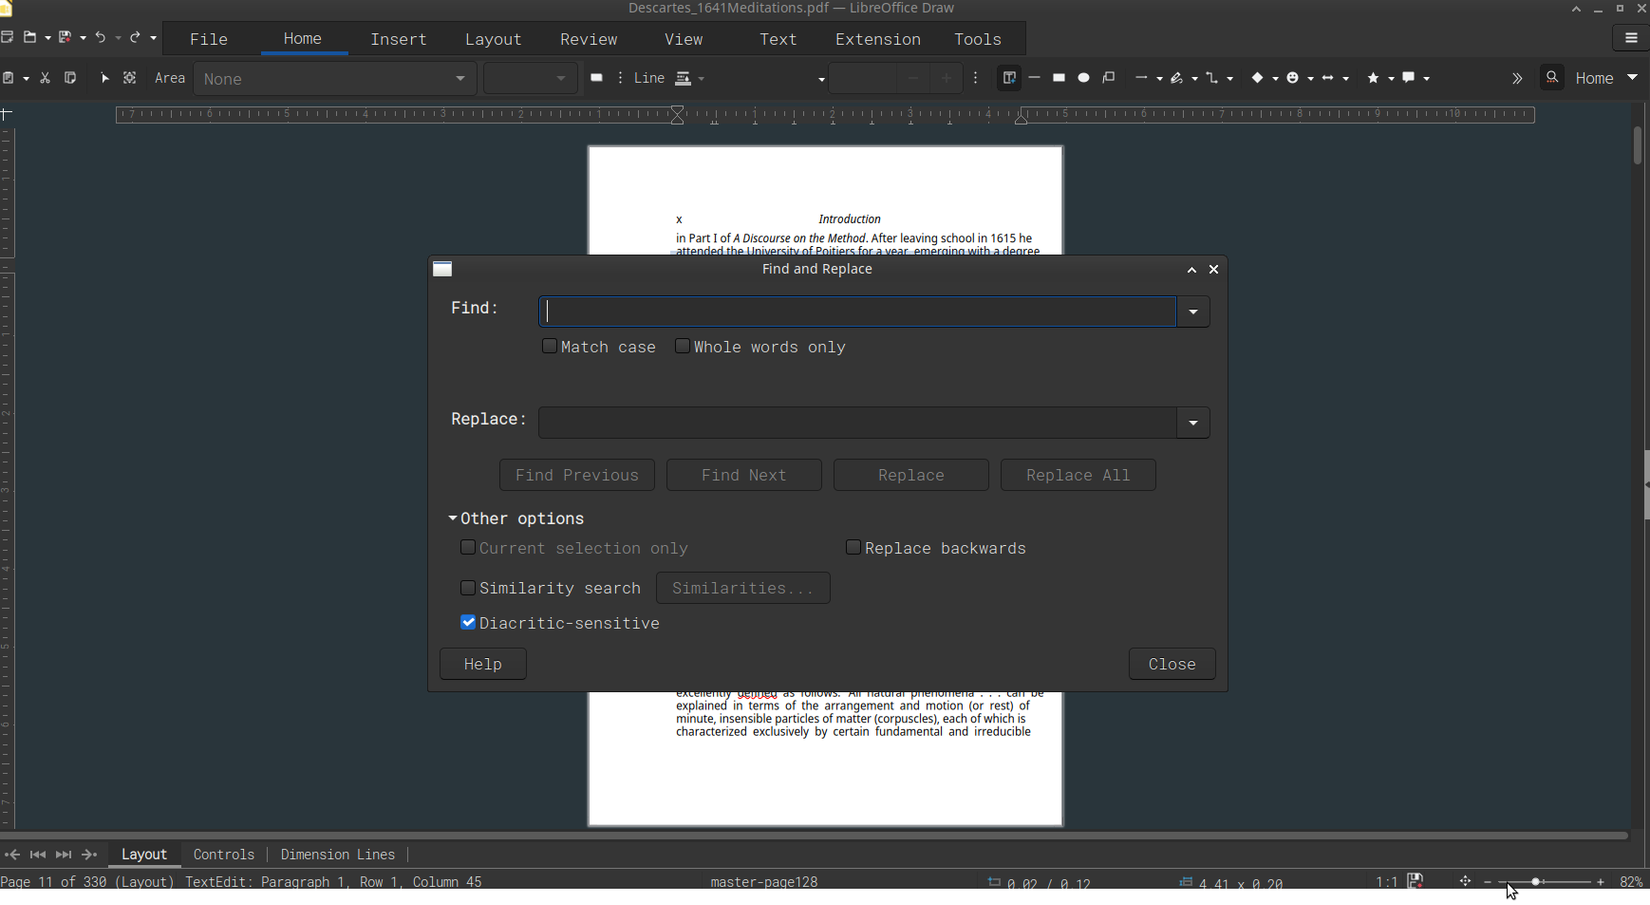The height and width of the screenshot is (905, 1650).
Task: Insert an ellipse shape
Action: (x=1084, y=78)
